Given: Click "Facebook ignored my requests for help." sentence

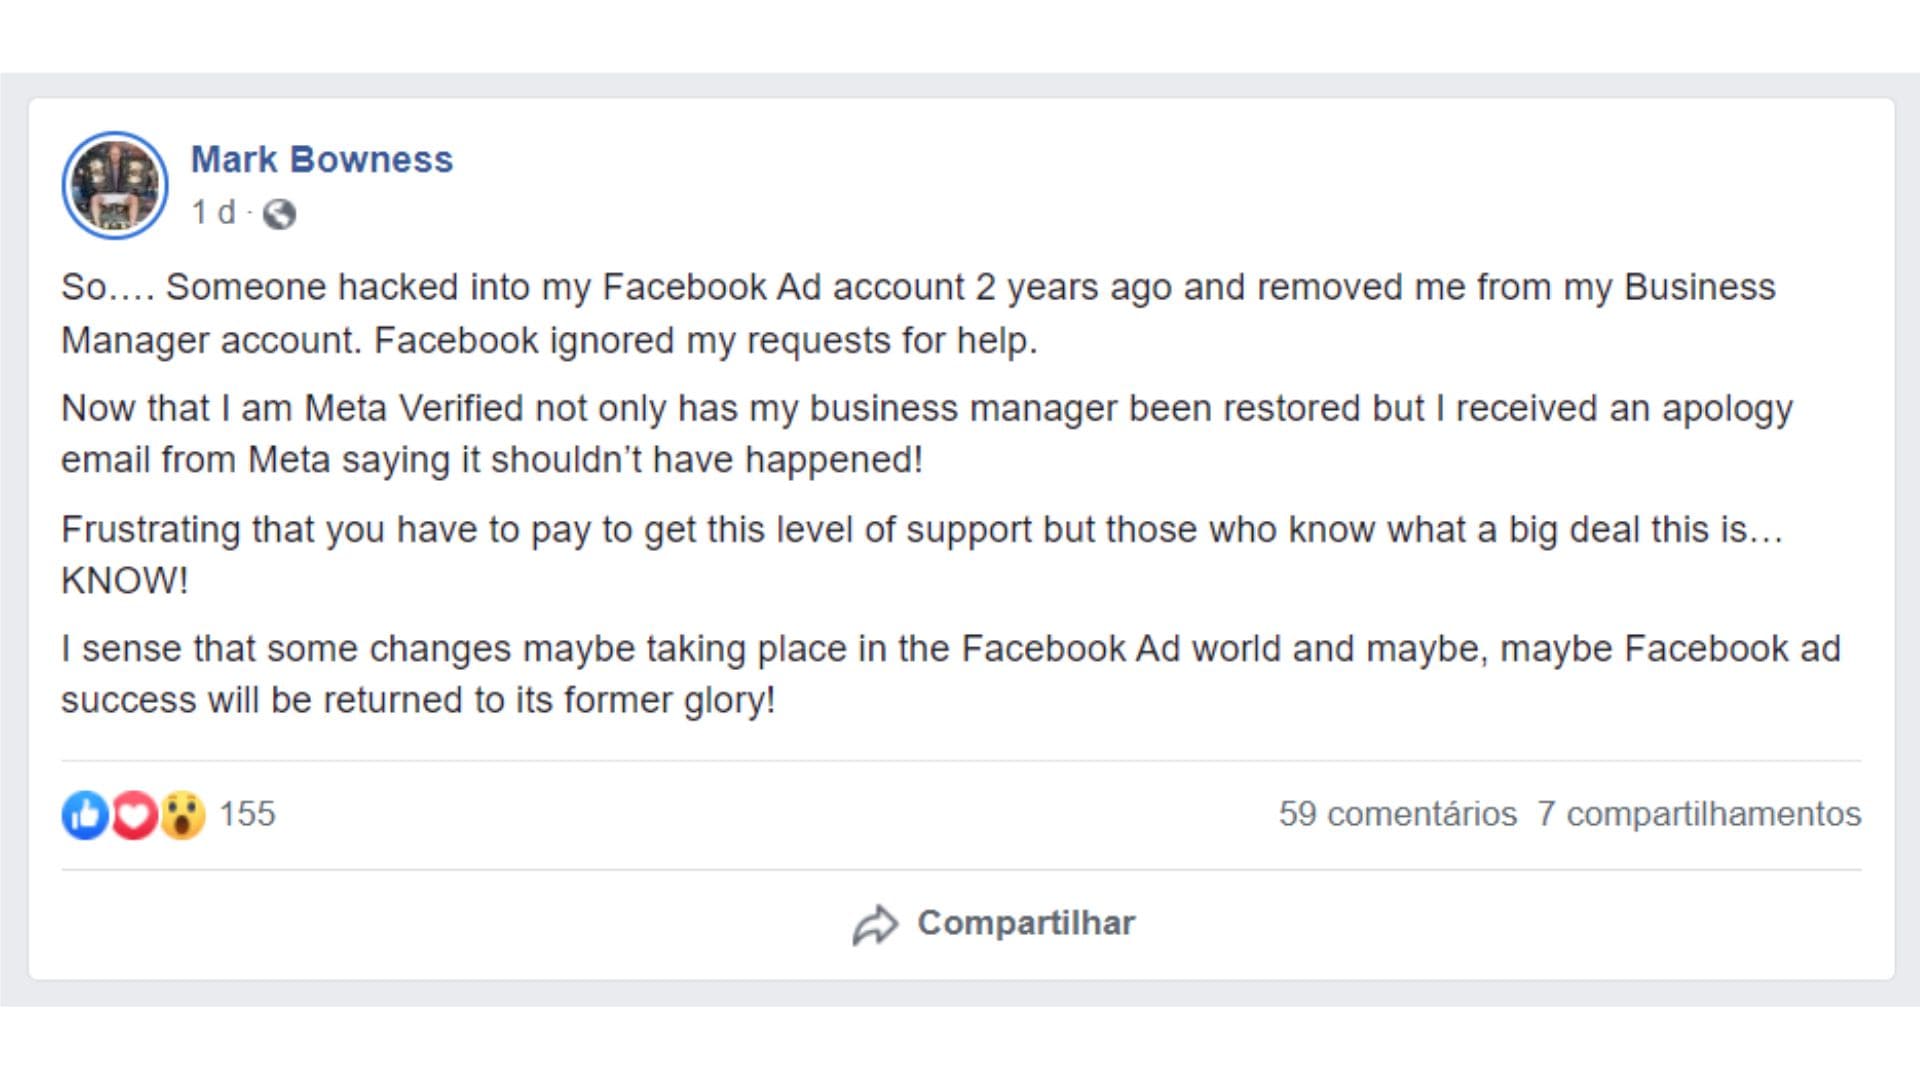Looking at the screenshot, I should point(705,341).
